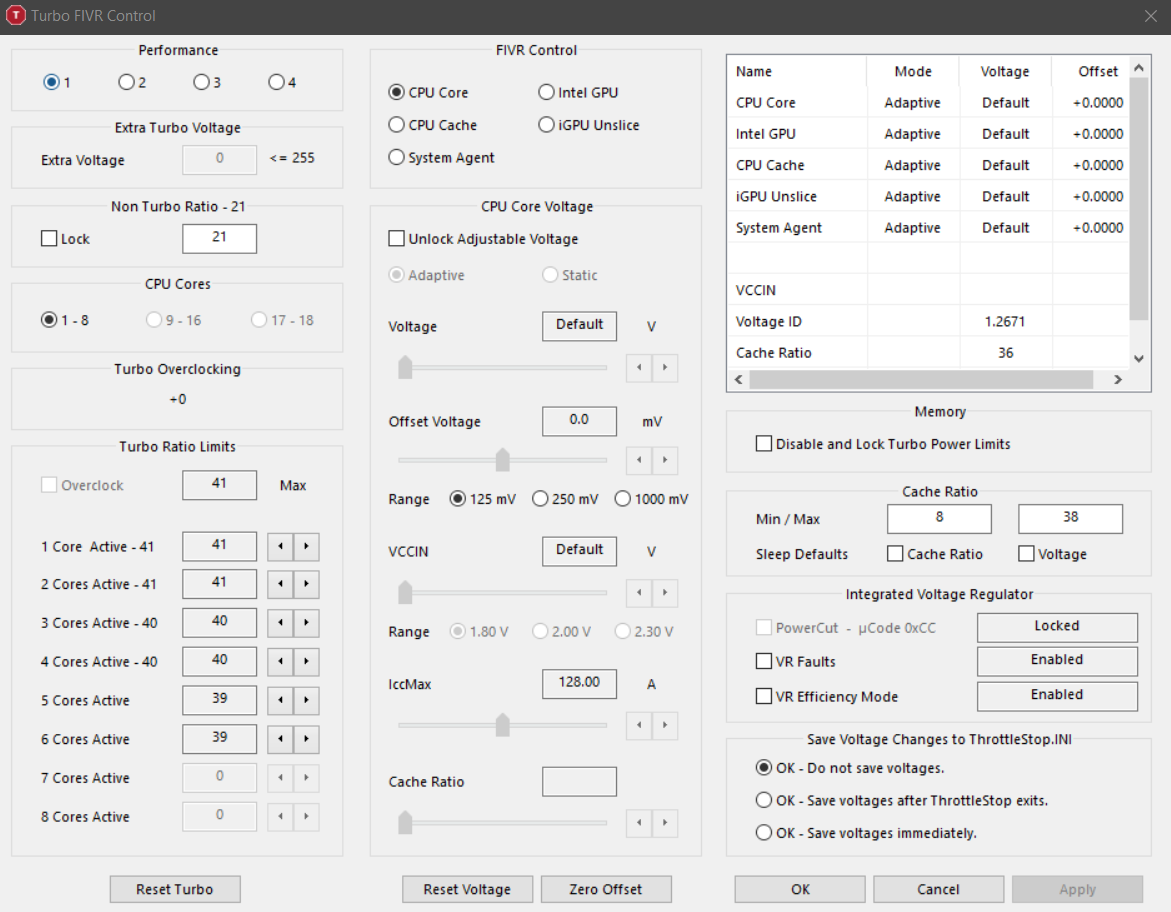Click VR Faults Enabled status button
The image size is (1171, 912).
point(1057,660)
